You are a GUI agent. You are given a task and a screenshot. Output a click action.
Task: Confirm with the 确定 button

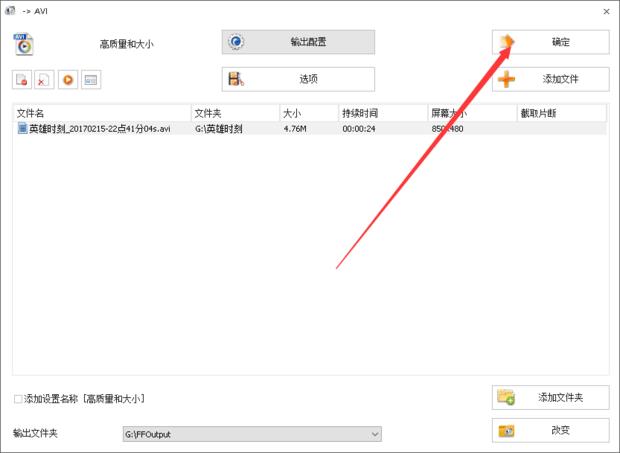click(x=550, y=42)
